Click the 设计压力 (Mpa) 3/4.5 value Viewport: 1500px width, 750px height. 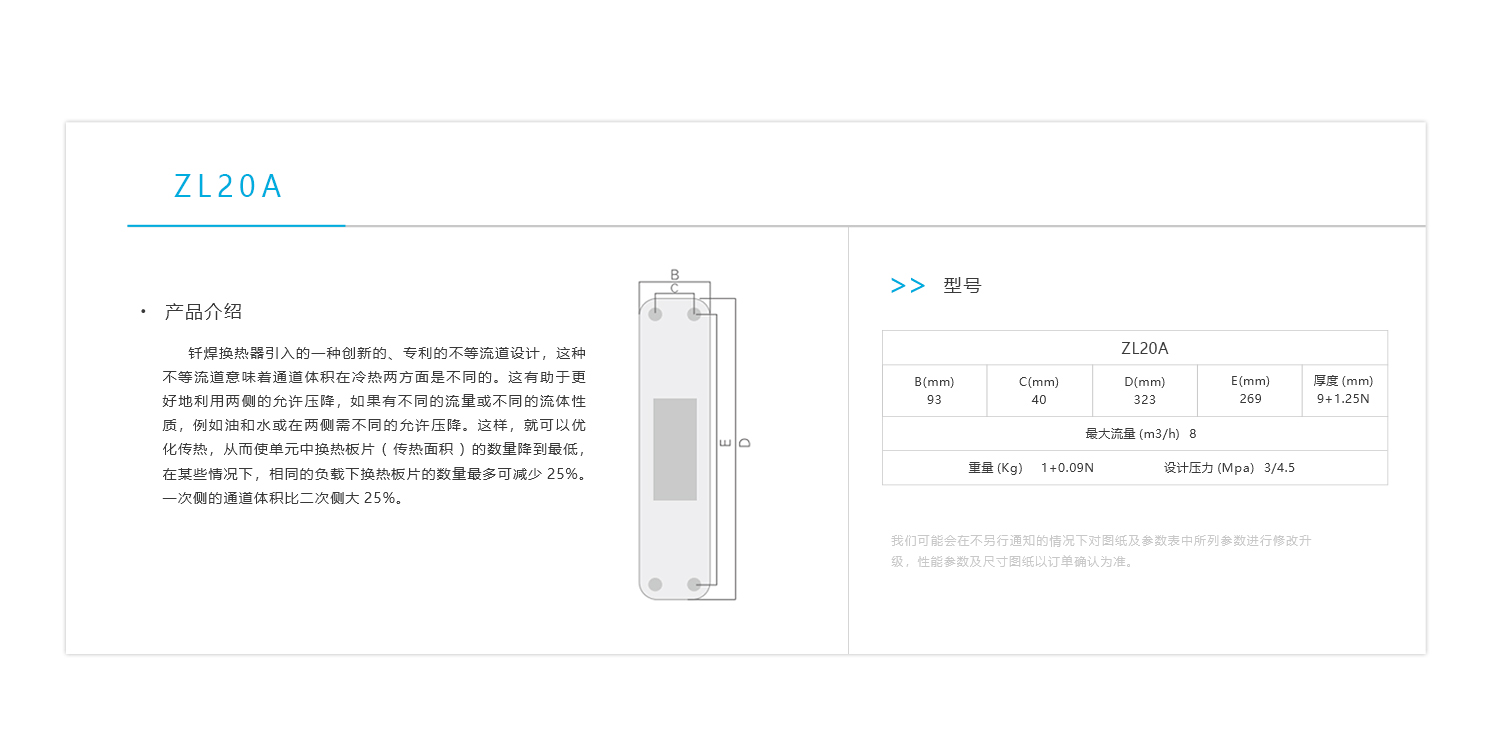1229,468
